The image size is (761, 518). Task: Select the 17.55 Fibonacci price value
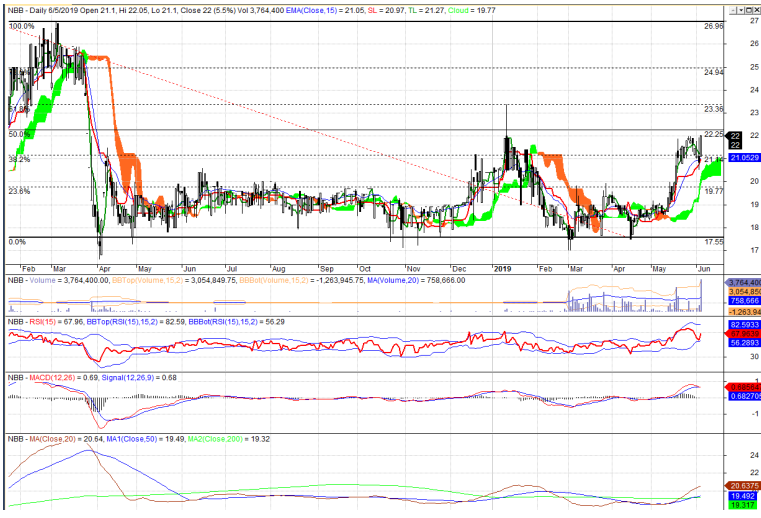713,242
